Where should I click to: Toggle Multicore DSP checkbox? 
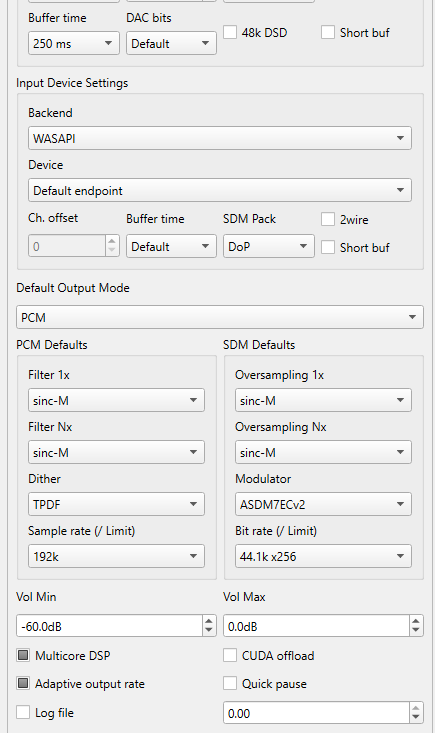point(23,655)
